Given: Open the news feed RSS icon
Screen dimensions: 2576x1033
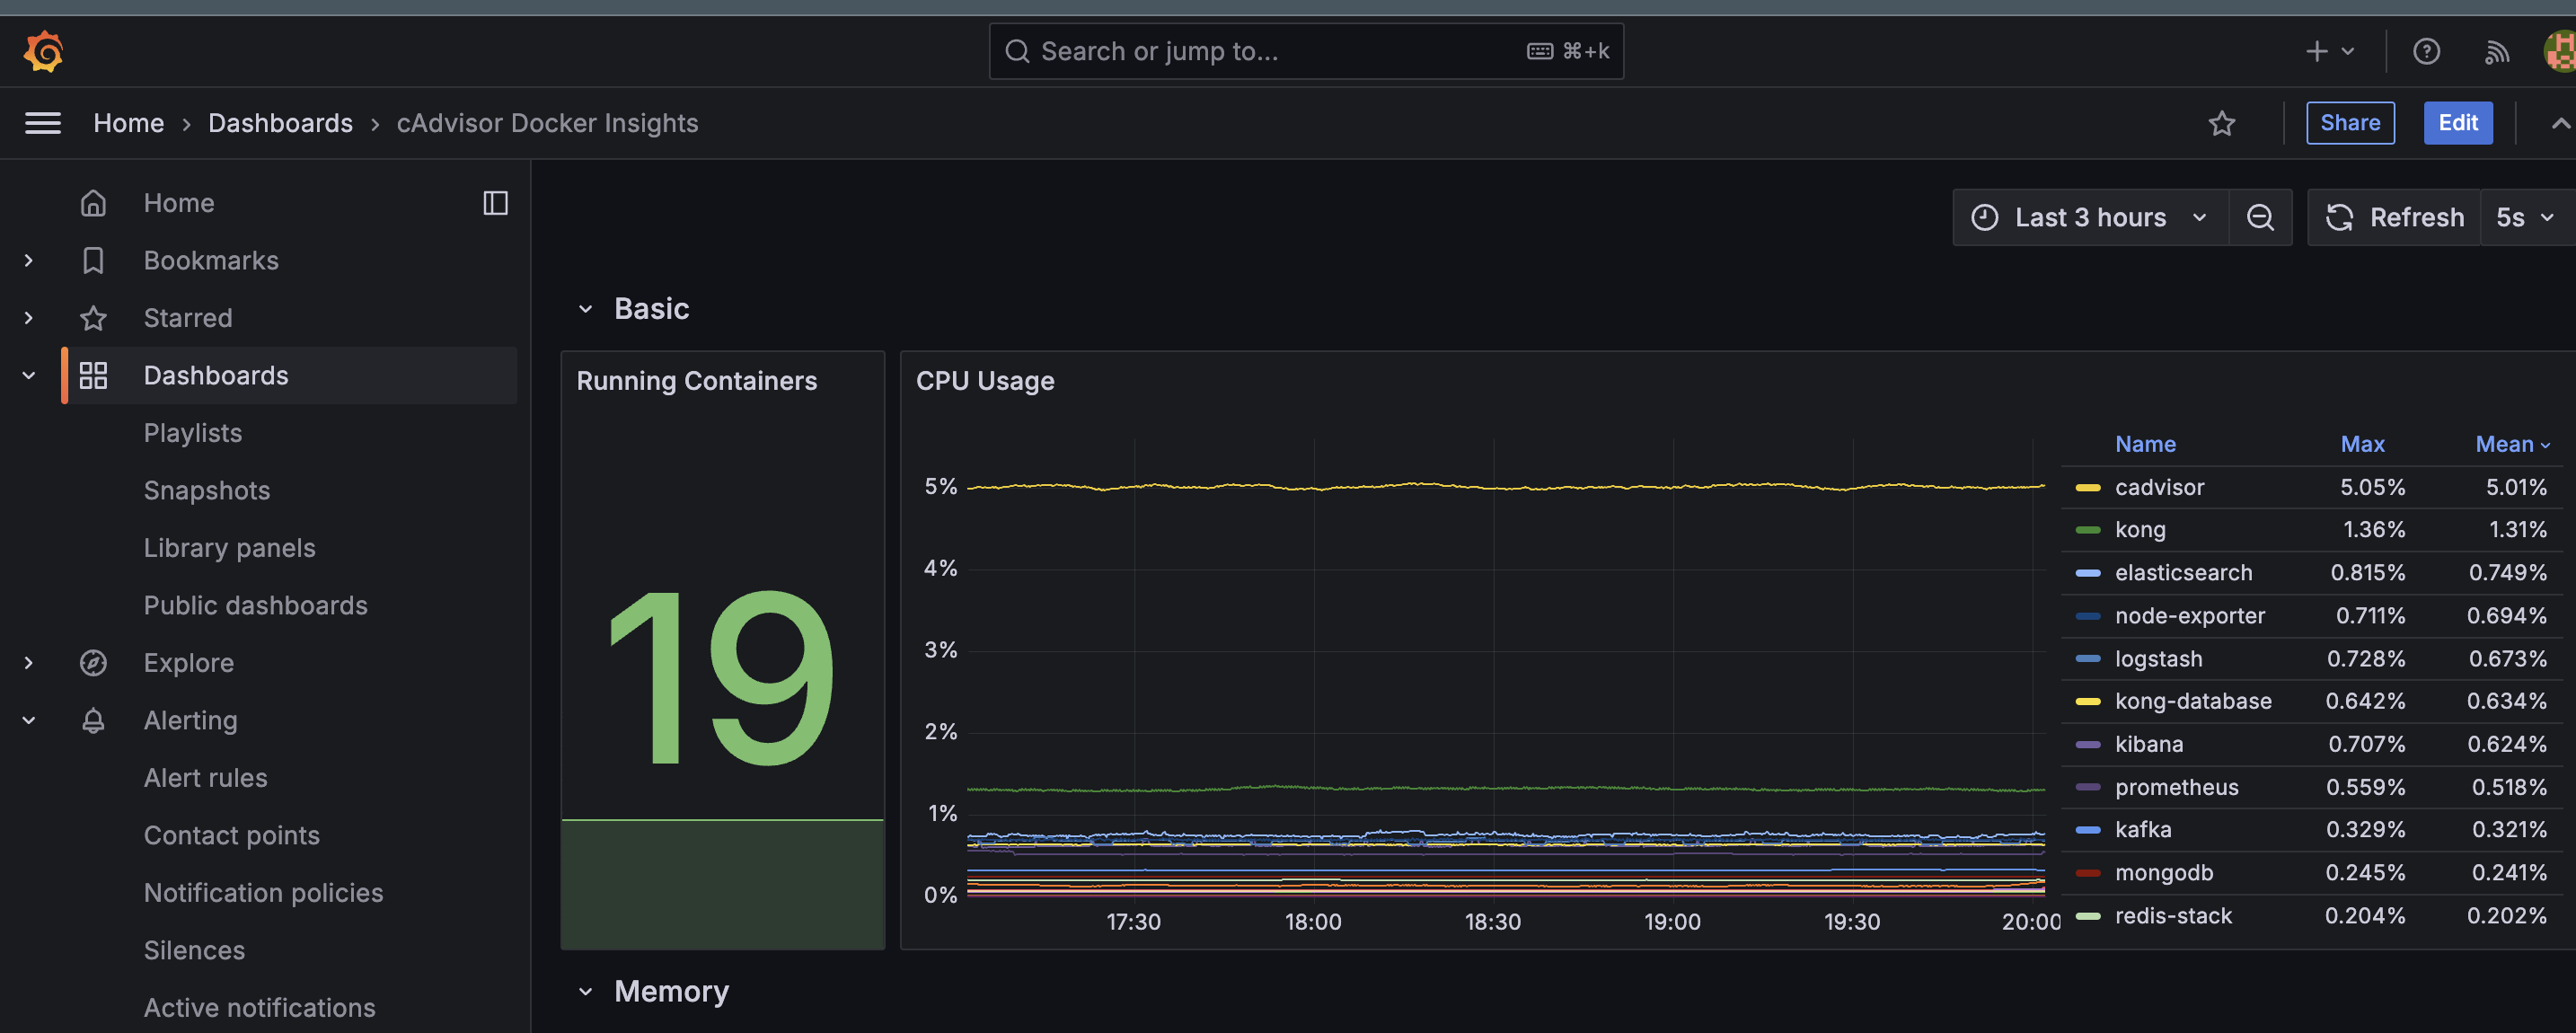Looking at the screenshot, I should pyautogui.click(x=2497, y=51).
